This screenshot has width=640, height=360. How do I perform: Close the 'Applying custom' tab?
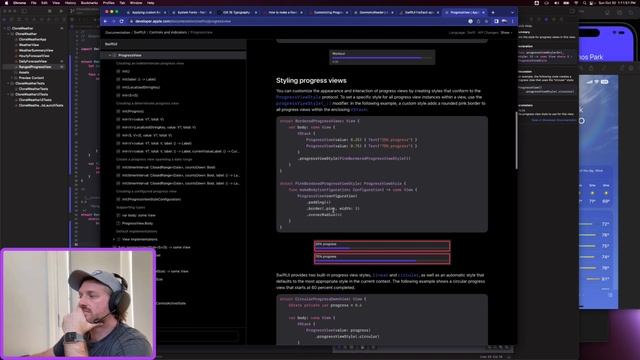coord(165,13)
